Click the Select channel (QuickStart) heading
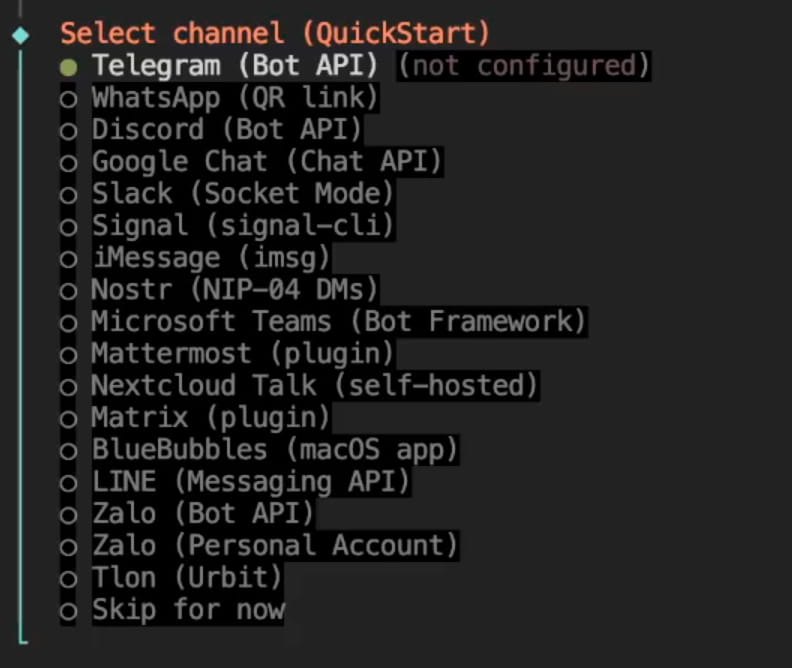 click(275, 33)
